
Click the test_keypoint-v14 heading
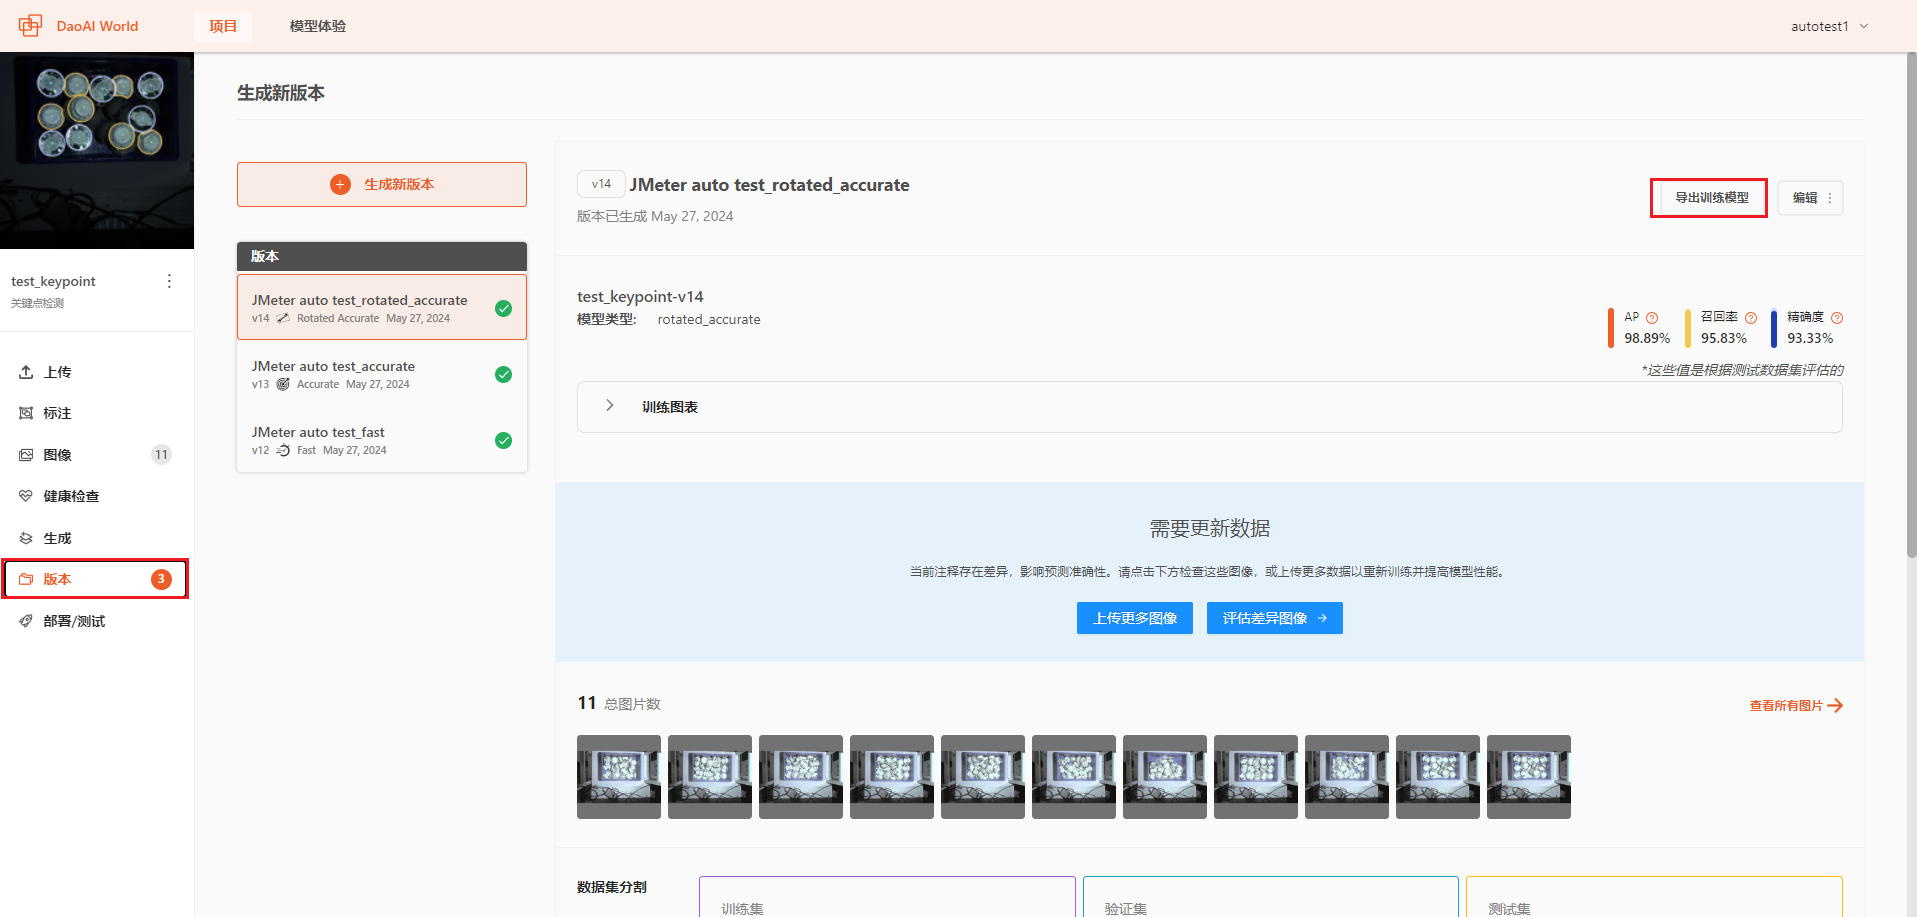click(640, 297)
